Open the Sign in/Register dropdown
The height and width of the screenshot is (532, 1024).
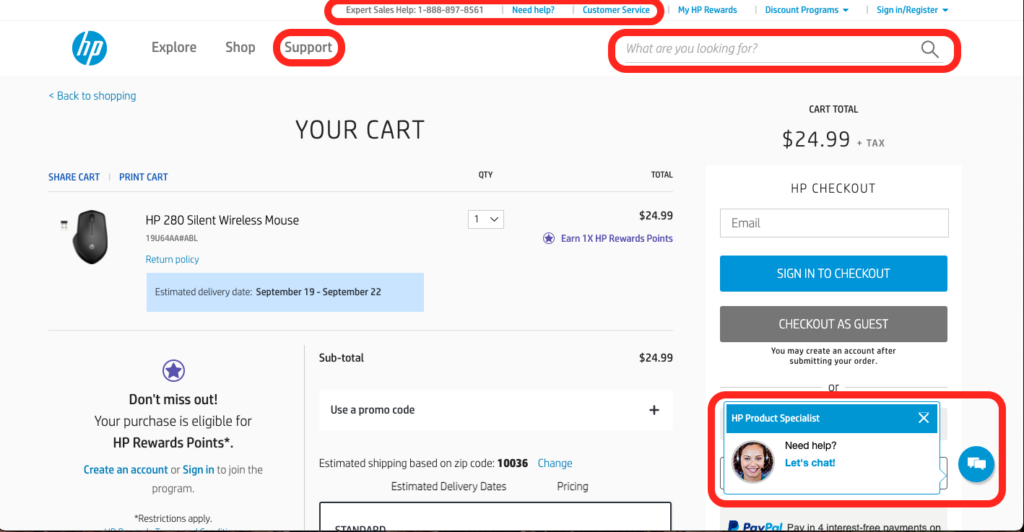[912, 10]
